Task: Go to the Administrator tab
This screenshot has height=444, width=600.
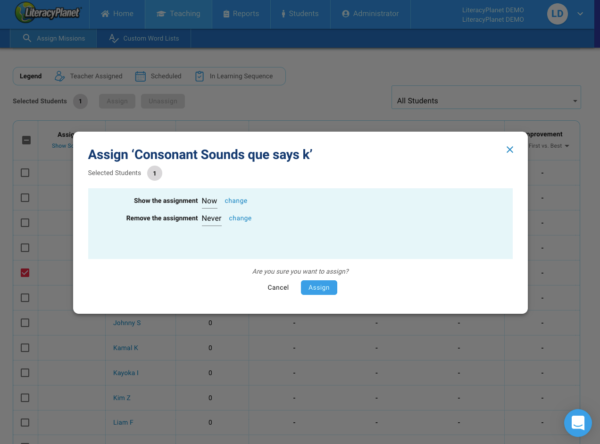Action: (370, 14)
